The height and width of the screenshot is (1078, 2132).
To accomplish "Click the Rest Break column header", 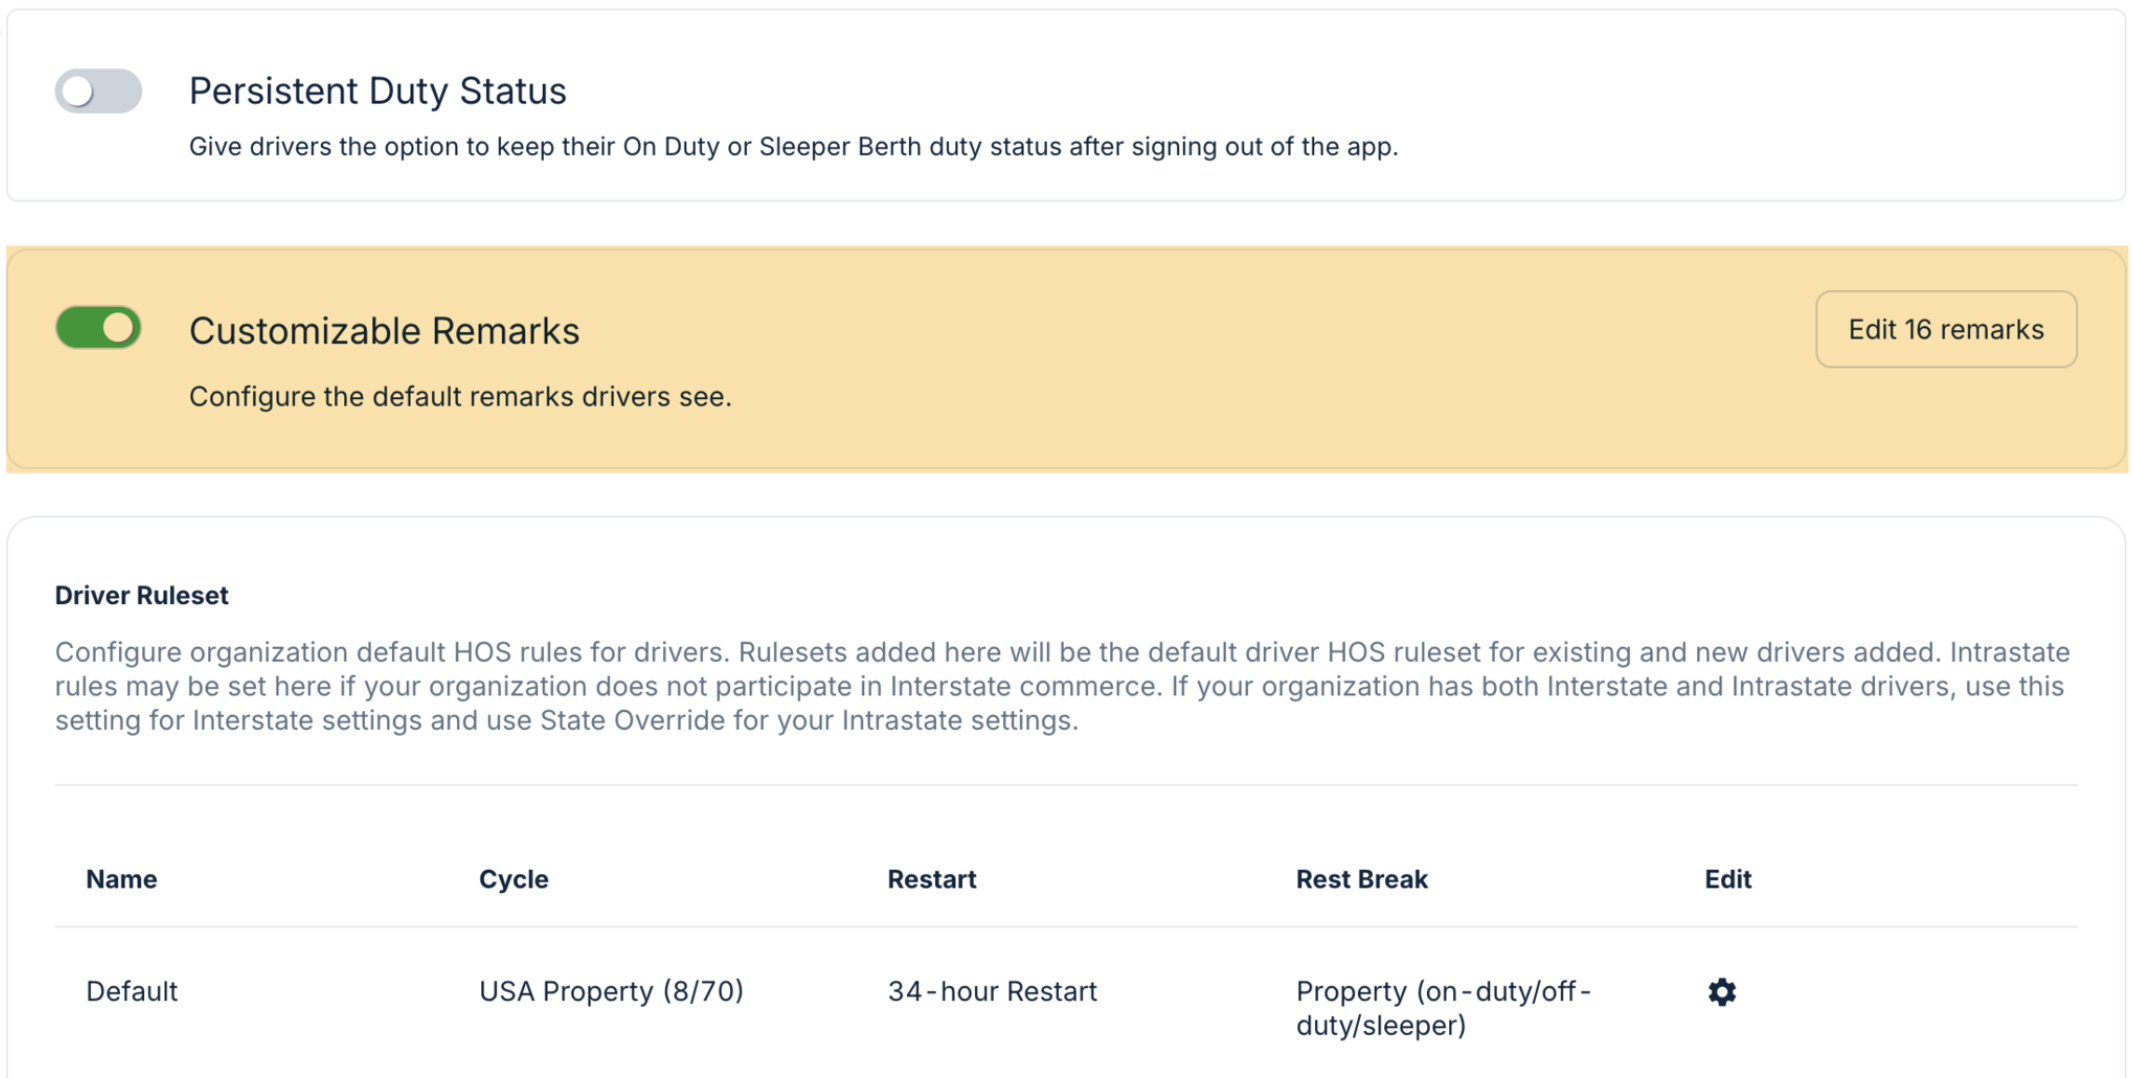I will [x=1361, y=879].
